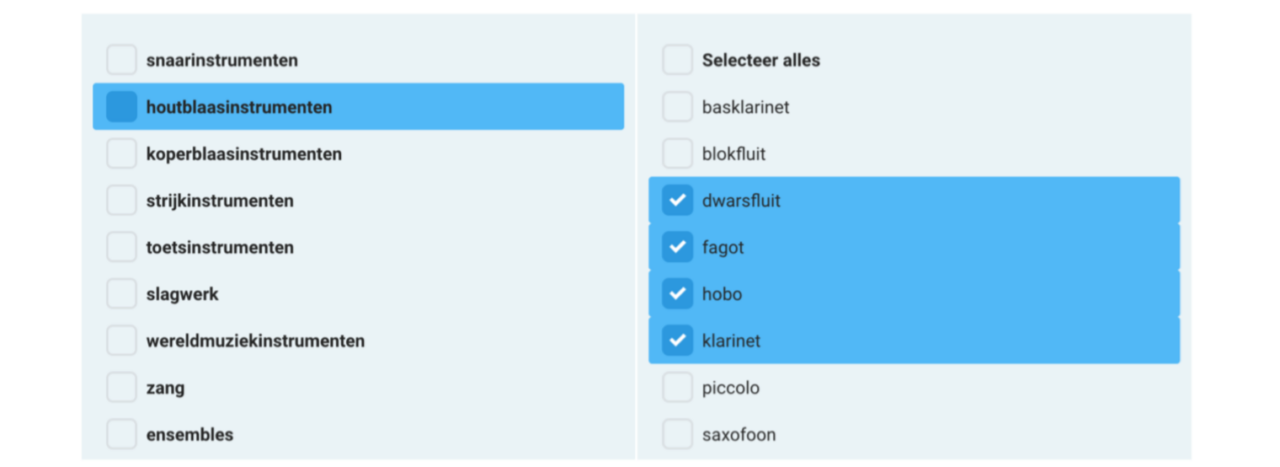
Task: Deselect the fagot checkbox
Action: (677, 247)
